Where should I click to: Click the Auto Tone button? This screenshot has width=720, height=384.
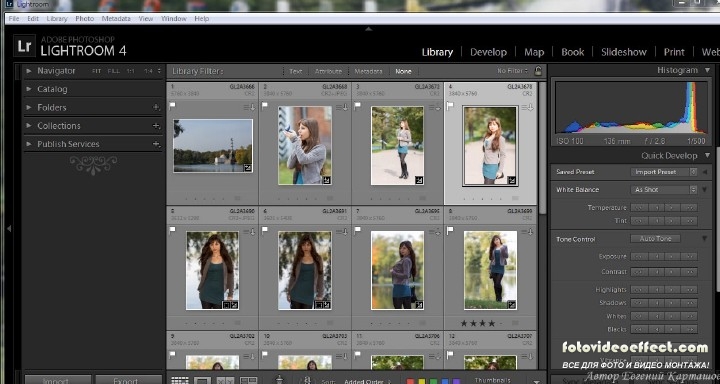[x=655, y=239]
